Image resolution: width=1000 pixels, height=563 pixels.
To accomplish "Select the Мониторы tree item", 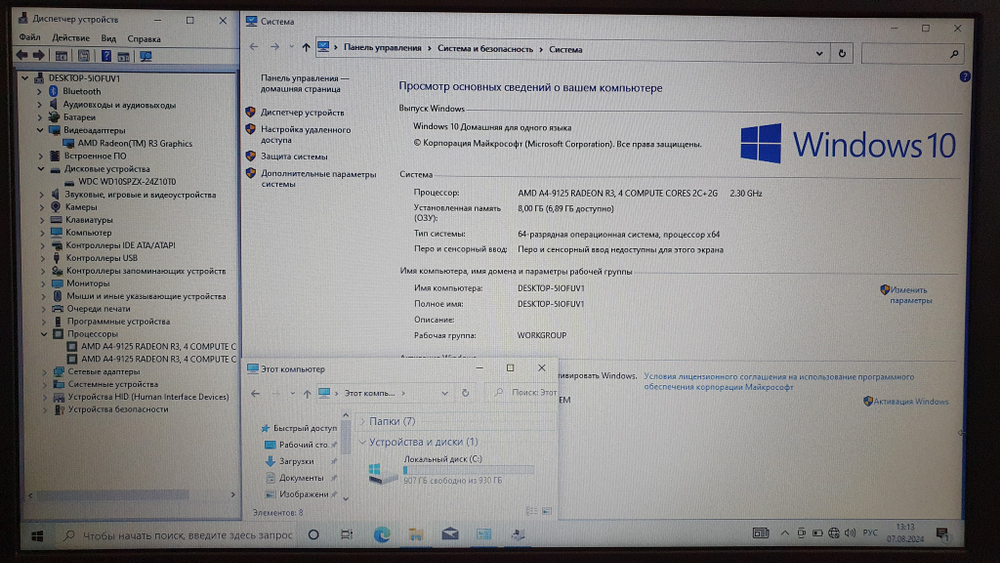I will coord(88,284).
